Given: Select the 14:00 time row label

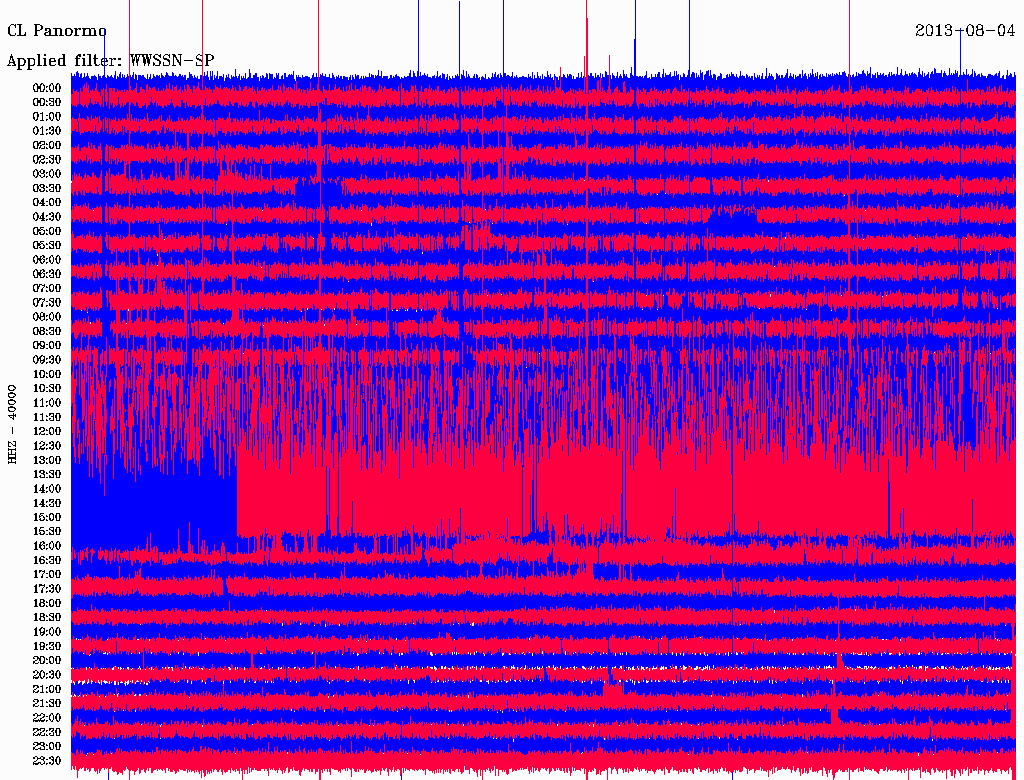Looking at the screenshot, I should tap(47, 489).
